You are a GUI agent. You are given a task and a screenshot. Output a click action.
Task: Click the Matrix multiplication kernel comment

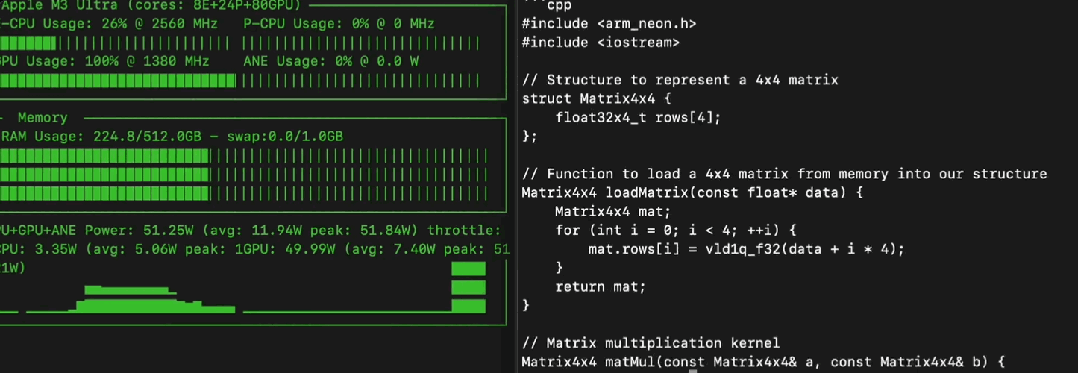[651, 343]
